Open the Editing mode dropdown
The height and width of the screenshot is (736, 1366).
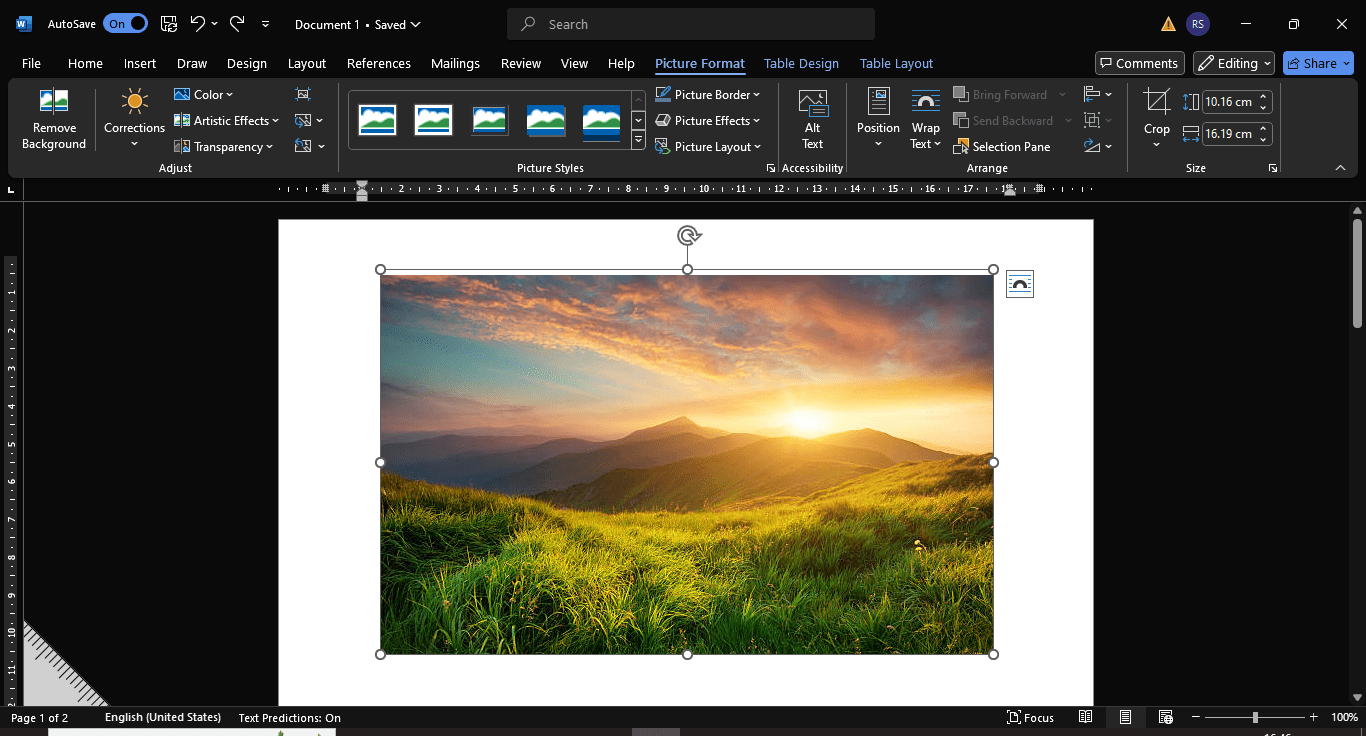pyautogui.click(x=1234, y=63)
